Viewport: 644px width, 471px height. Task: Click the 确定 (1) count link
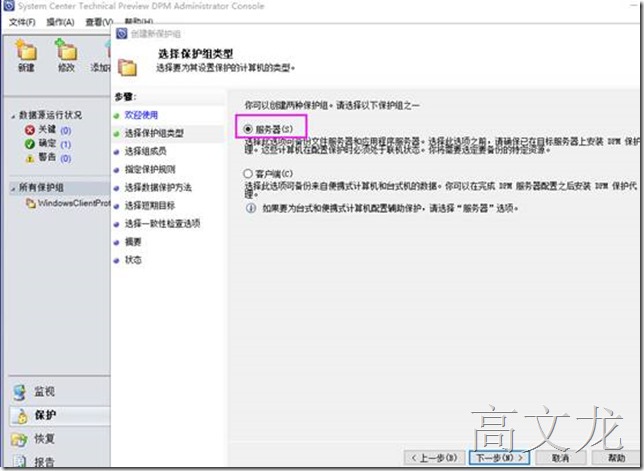coord(66,145)
